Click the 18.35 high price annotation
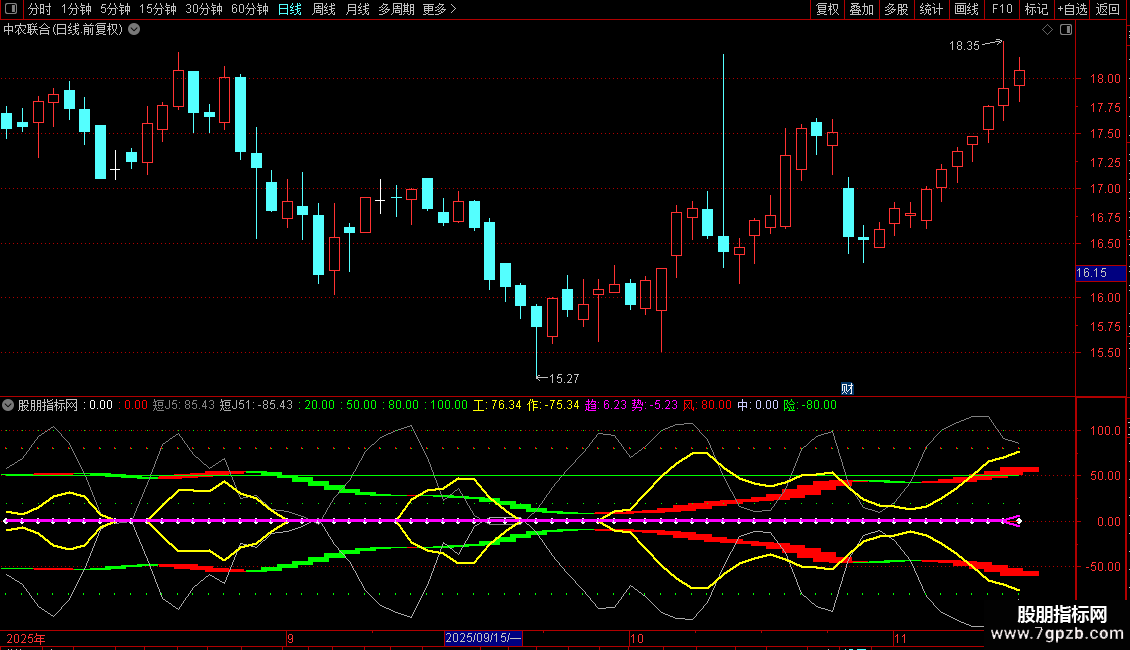The image size is (1130, 650). pyautogui.click(x=964, y=46)
